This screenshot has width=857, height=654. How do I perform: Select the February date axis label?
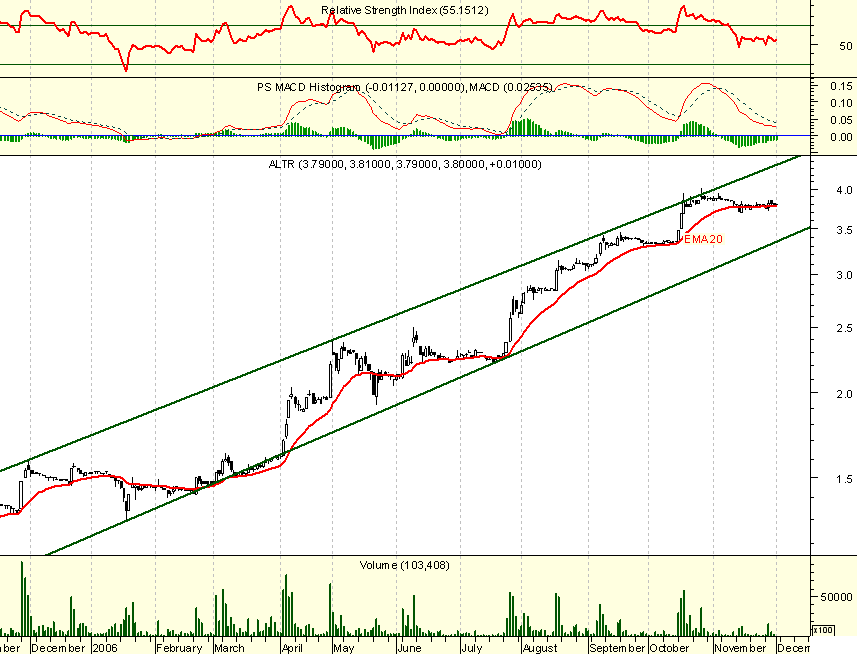click(179, 648)
